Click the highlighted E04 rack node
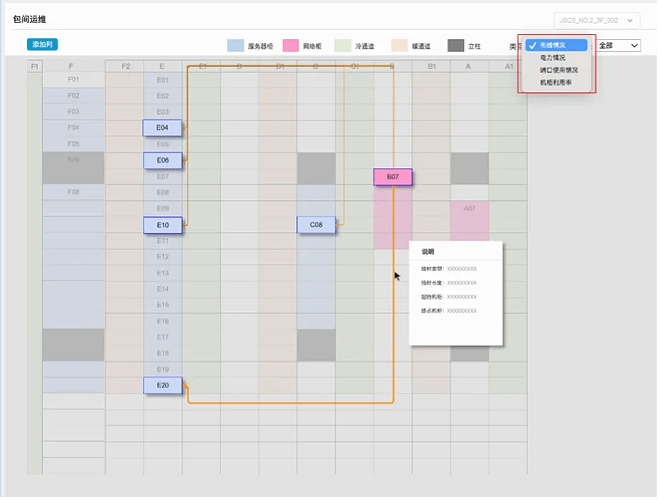658x500 pixels. tap(163, 128)
